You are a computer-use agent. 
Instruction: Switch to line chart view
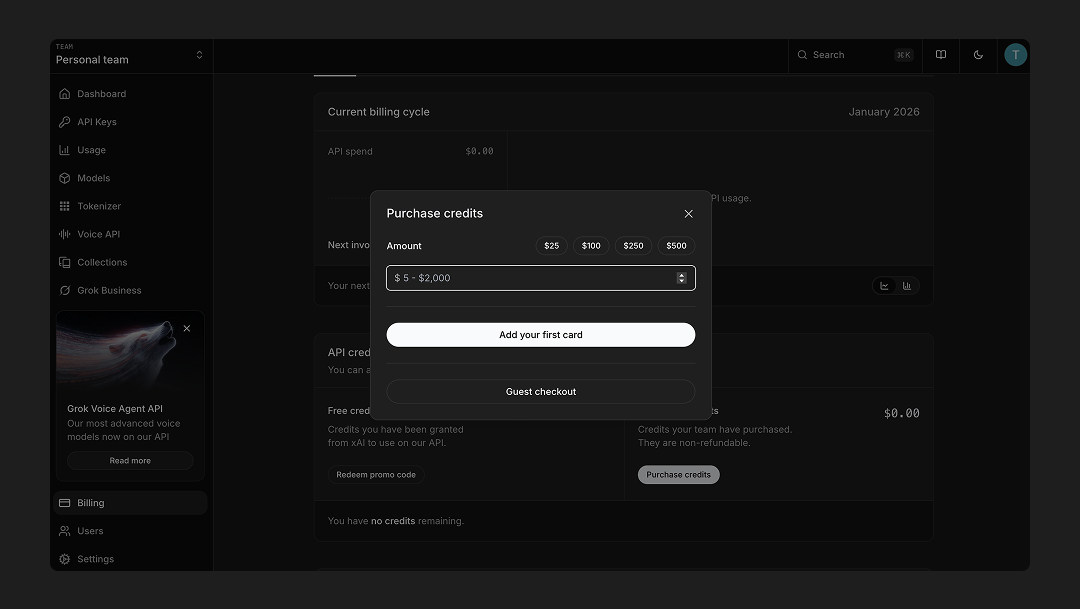click(x=884, y=286)
